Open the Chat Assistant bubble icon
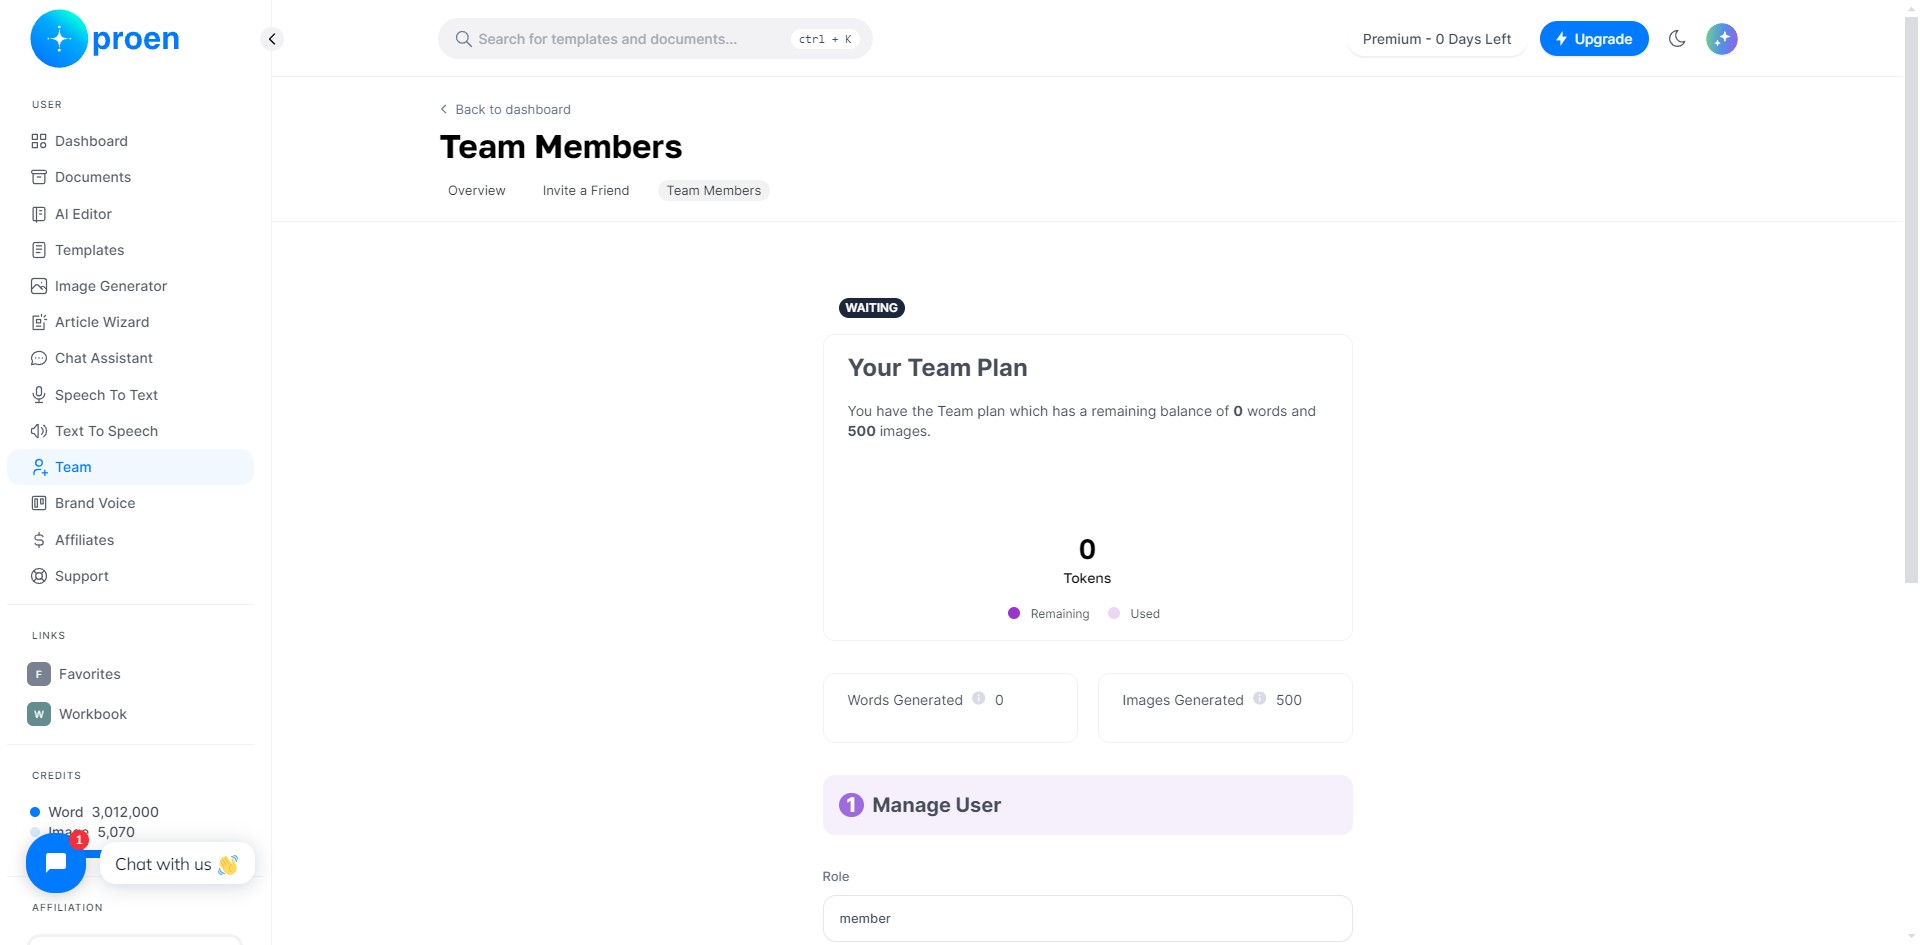This screenshot has width=1920, height=945. pos(39,358)
